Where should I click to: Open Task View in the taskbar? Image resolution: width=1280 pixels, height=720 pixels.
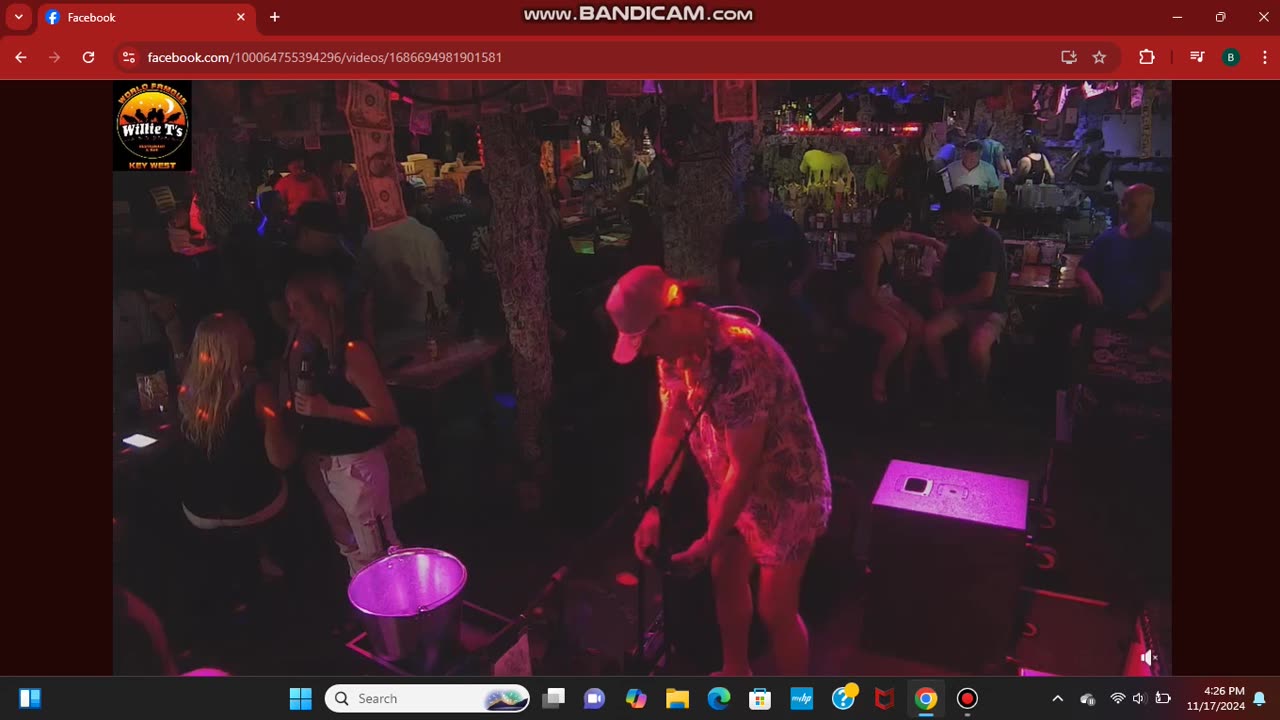[553, 698]
